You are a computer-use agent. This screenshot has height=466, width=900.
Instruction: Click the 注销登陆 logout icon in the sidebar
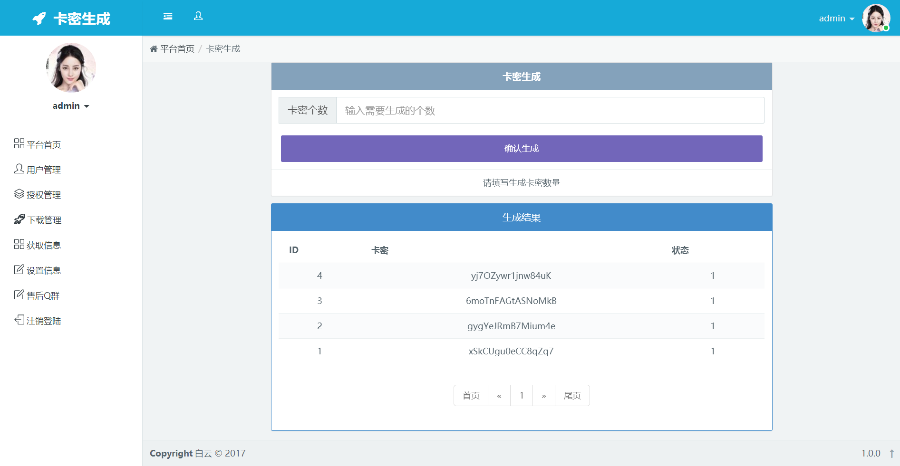pyautogui.click(x=18, y=320)
